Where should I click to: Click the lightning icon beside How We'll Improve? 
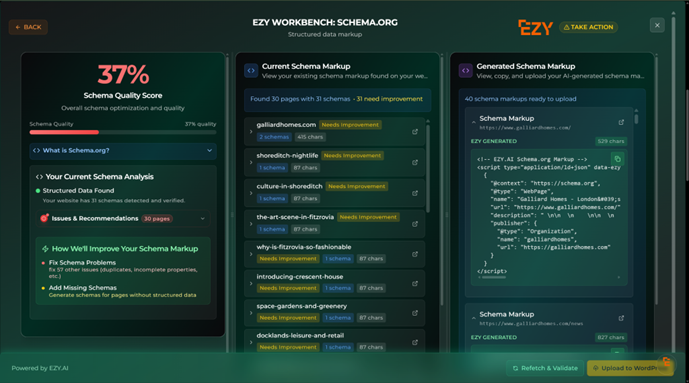click(x=45, y=249)
